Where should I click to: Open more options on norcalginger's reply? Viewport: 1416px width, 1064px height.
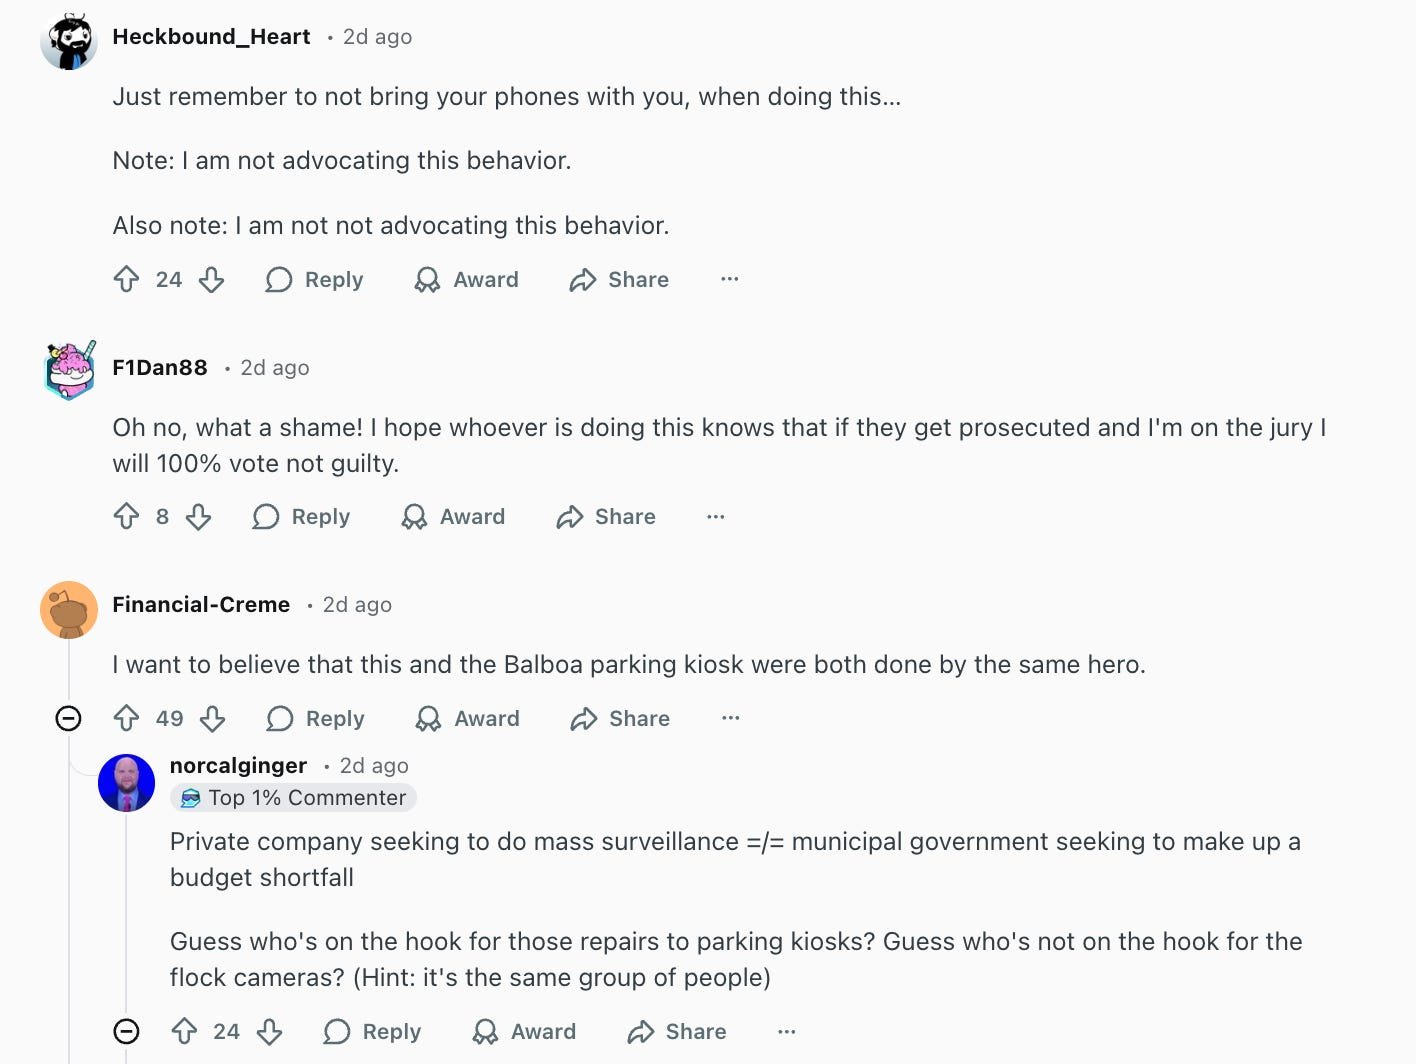(787, 1031)
